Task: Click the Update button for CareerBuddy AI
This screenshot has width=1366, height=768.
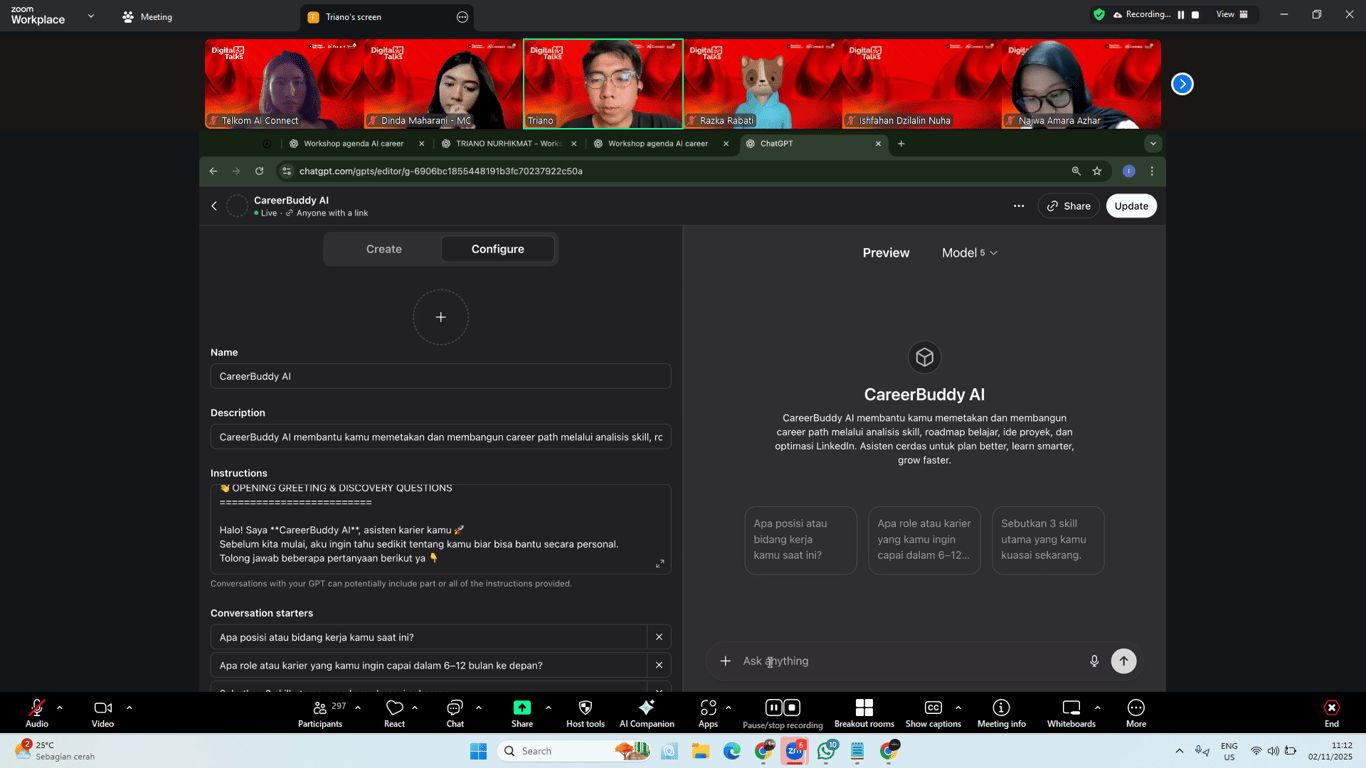Action: (x=1131, y=205)
